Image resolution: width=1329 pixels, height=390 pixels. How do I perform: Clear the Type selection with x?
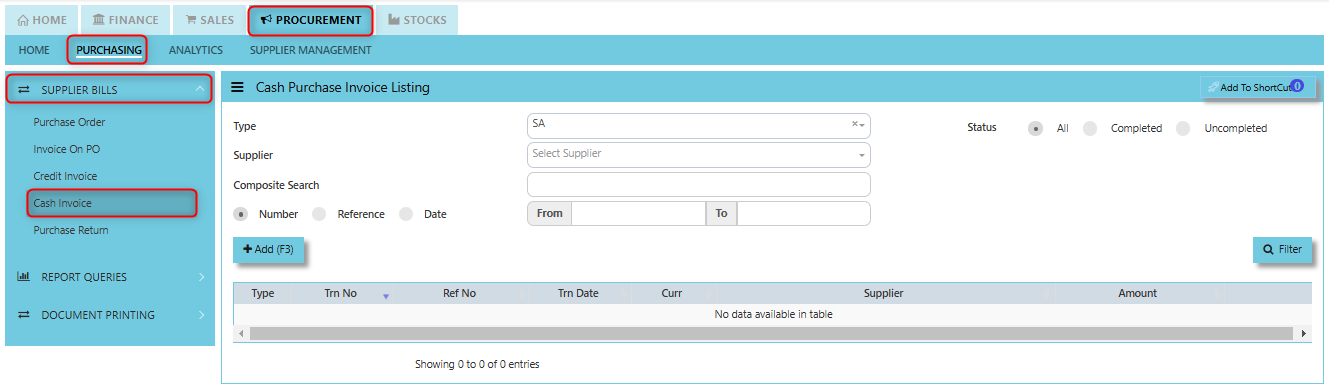click(854, 125)
